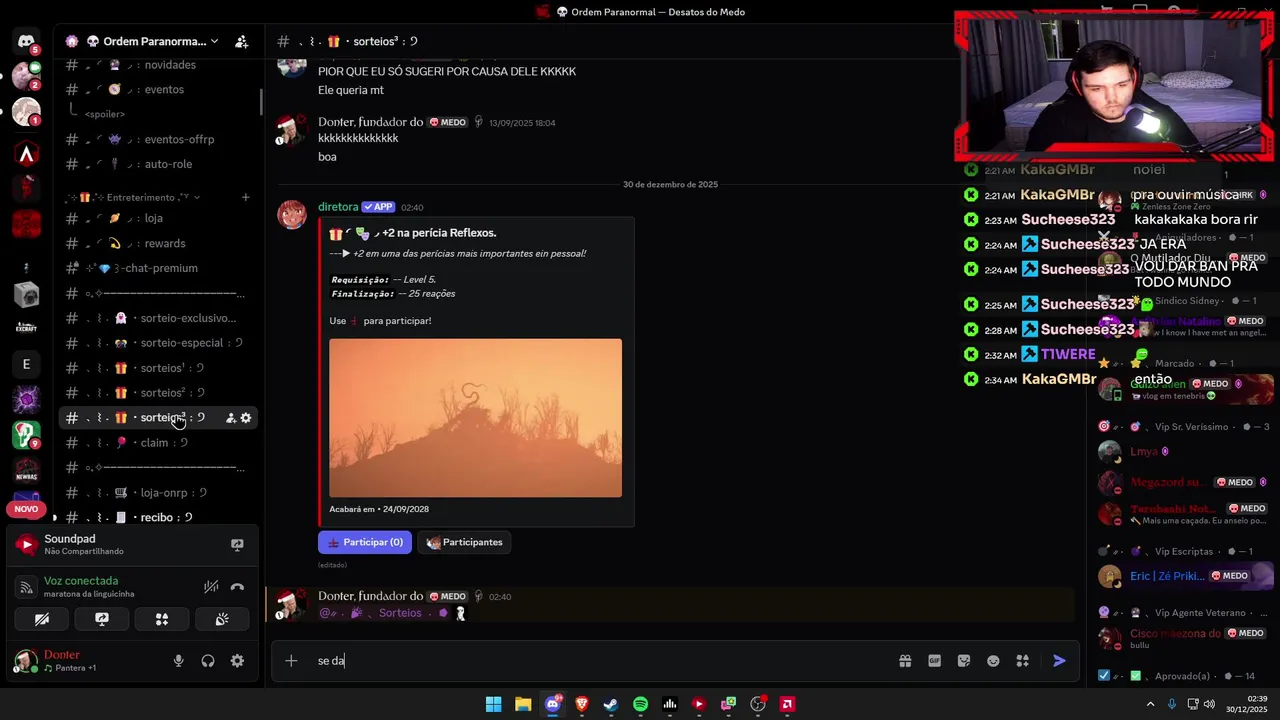Click the invite members icon beside server name

click(x=241, y=41)
